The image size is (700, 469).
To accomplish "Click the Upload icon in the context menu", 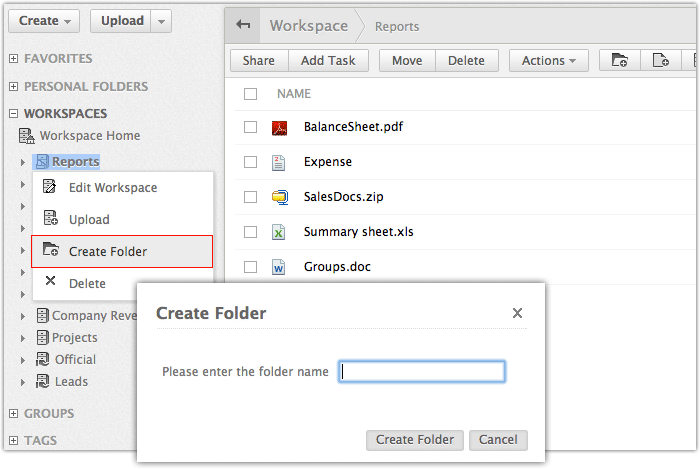I will pyautogui.click(x=50, y=218).
